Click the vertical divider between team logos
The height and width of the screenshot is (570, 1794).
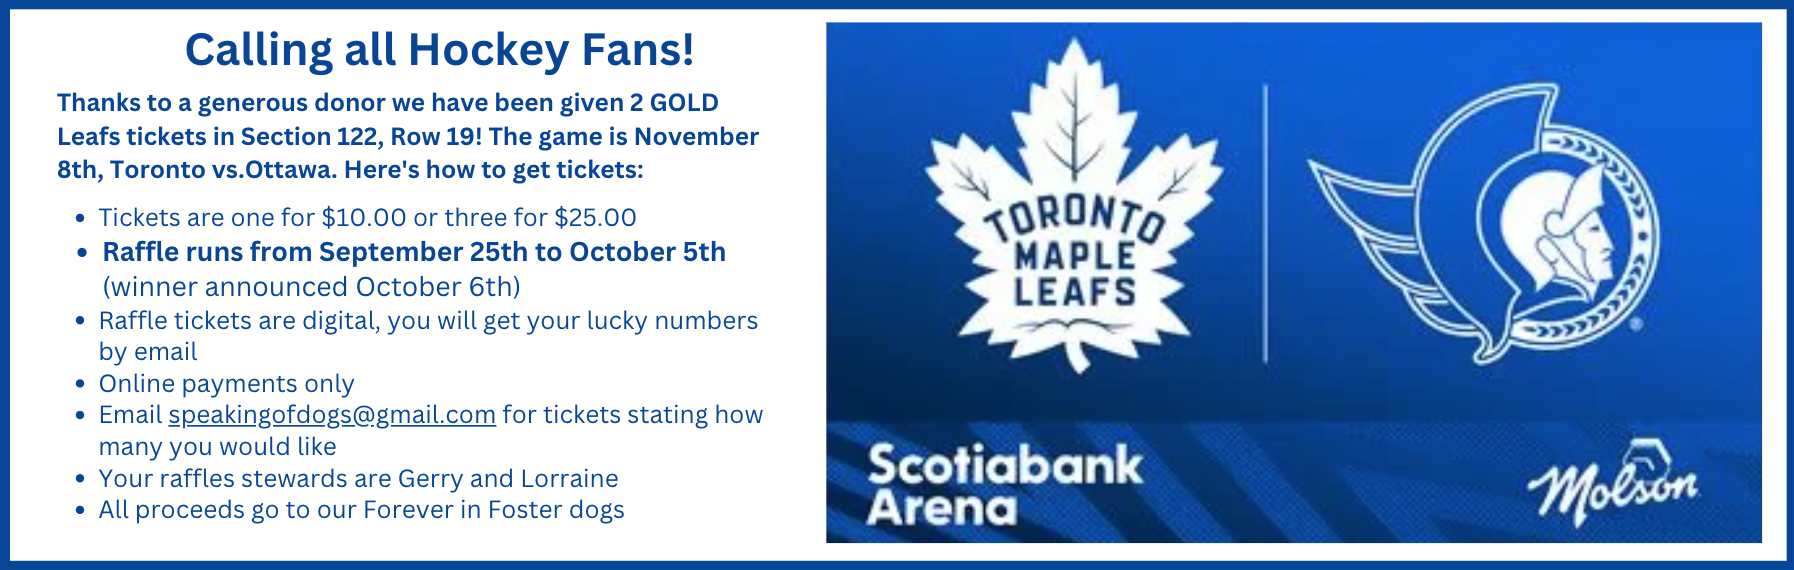pos(1265,223)
